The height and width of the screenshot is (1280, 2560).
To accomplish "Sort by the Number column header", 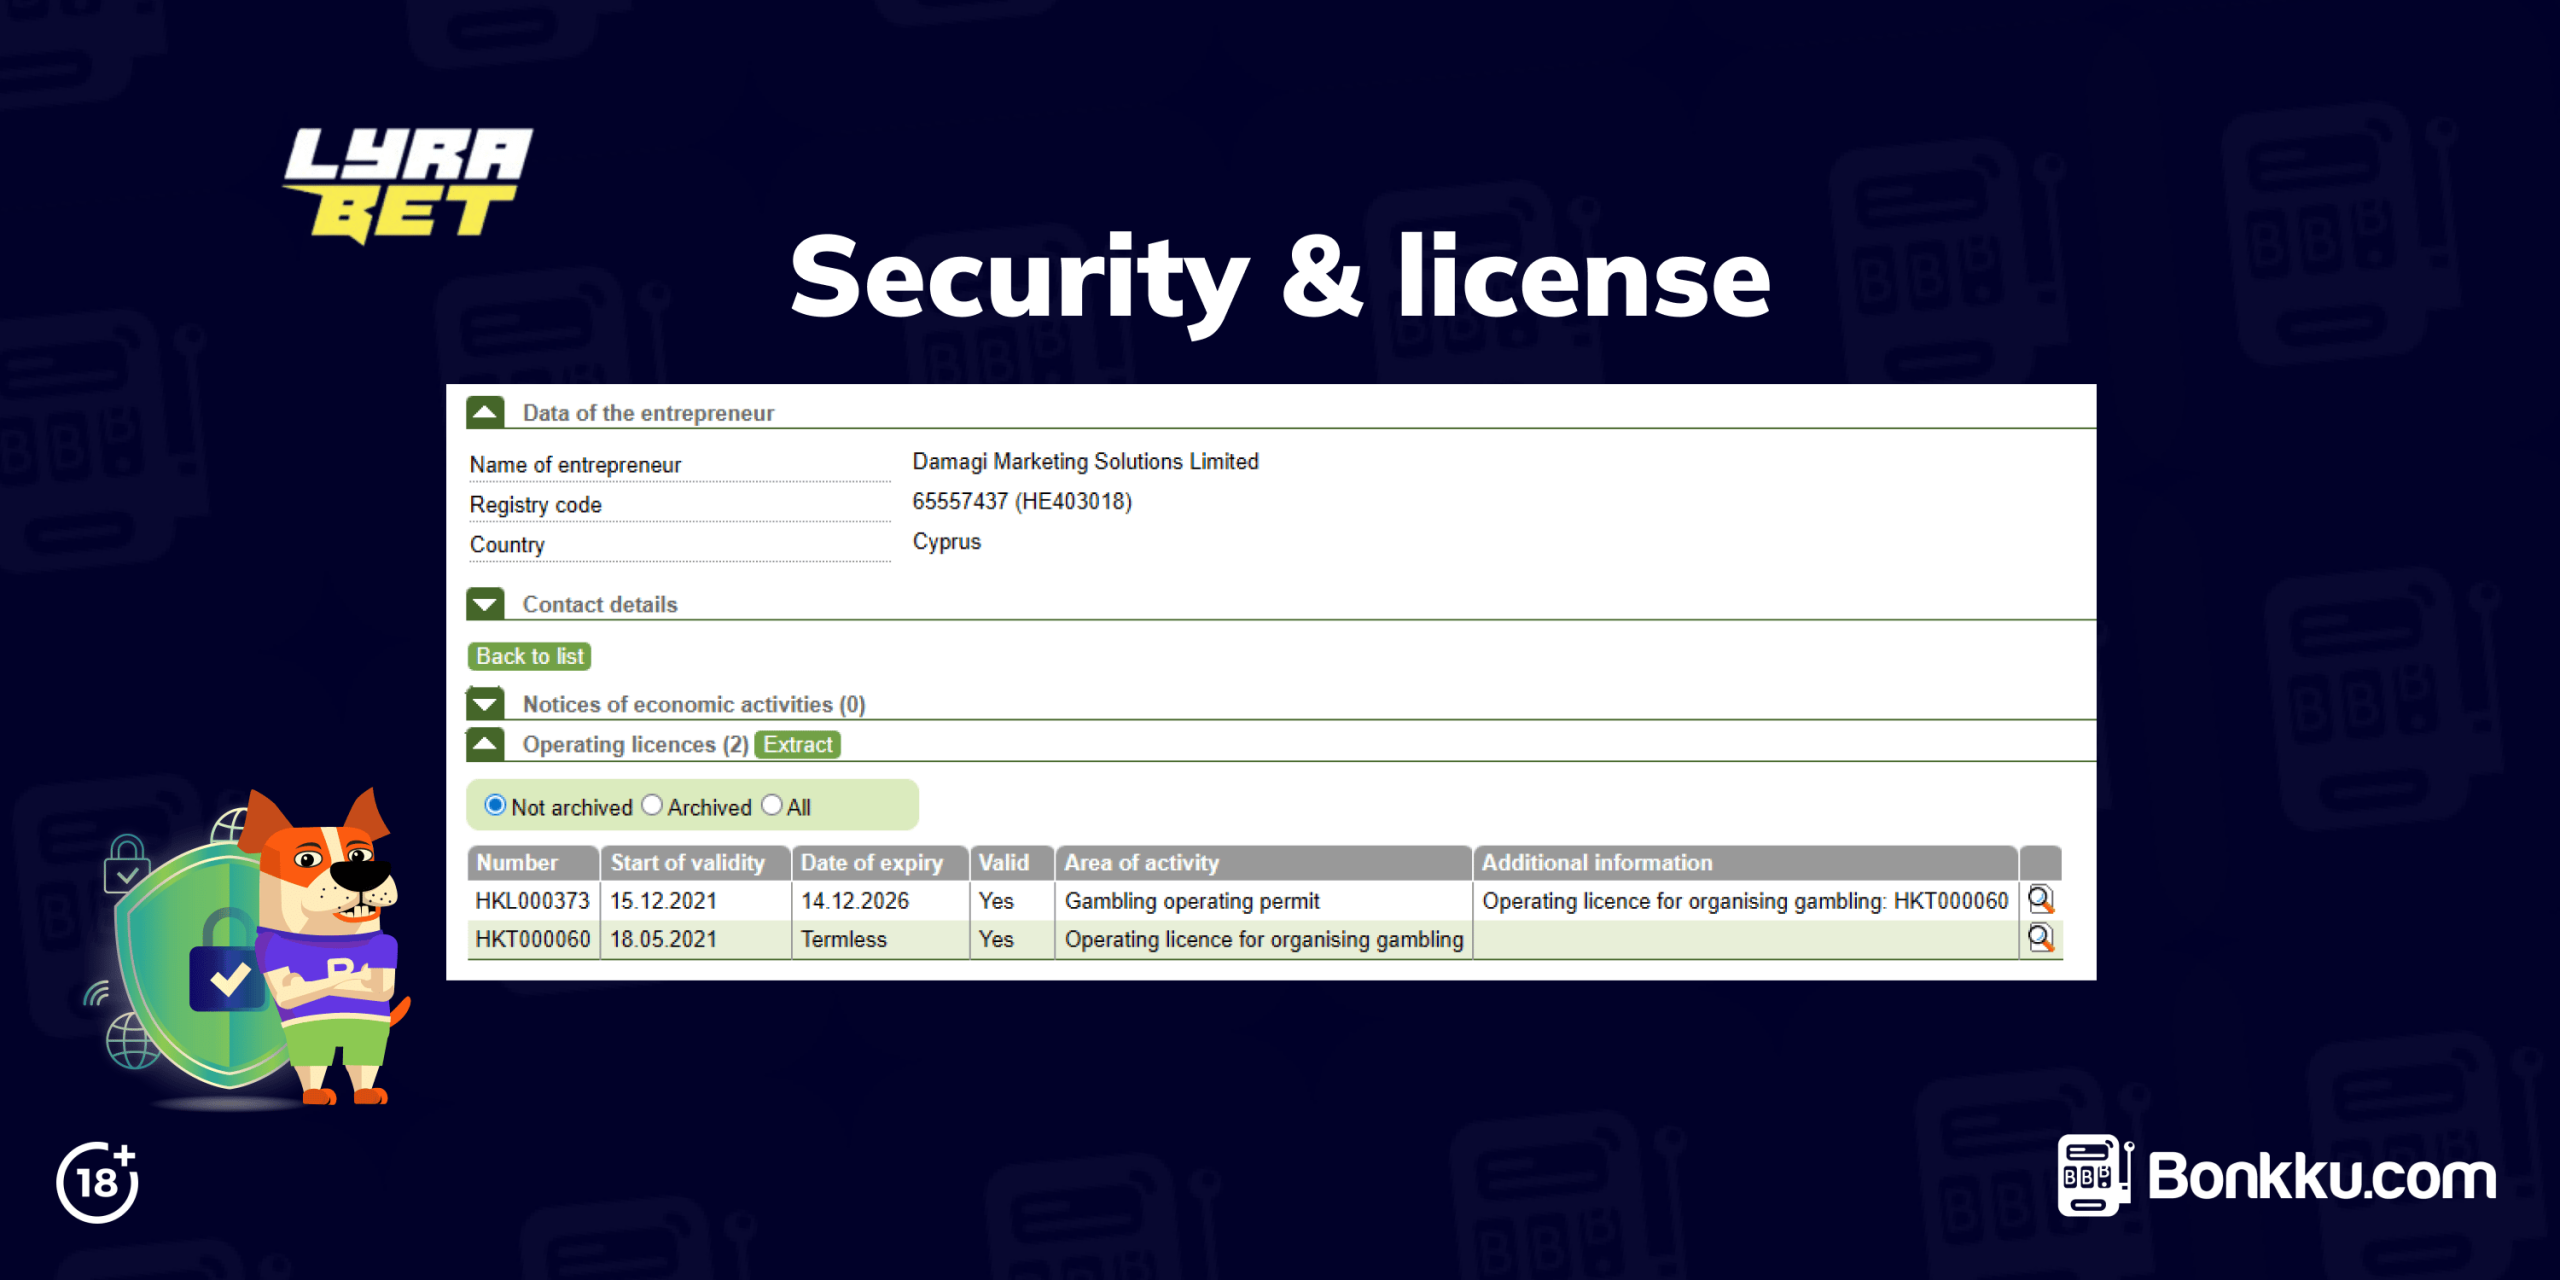I will tap(533, 862).
